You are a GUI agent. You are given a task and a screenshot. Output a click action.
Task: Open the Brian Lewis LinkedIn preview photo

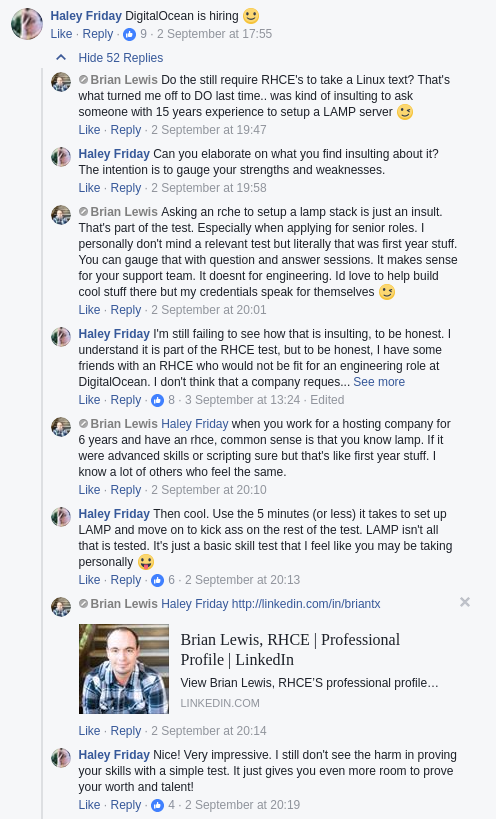point(124,669)
